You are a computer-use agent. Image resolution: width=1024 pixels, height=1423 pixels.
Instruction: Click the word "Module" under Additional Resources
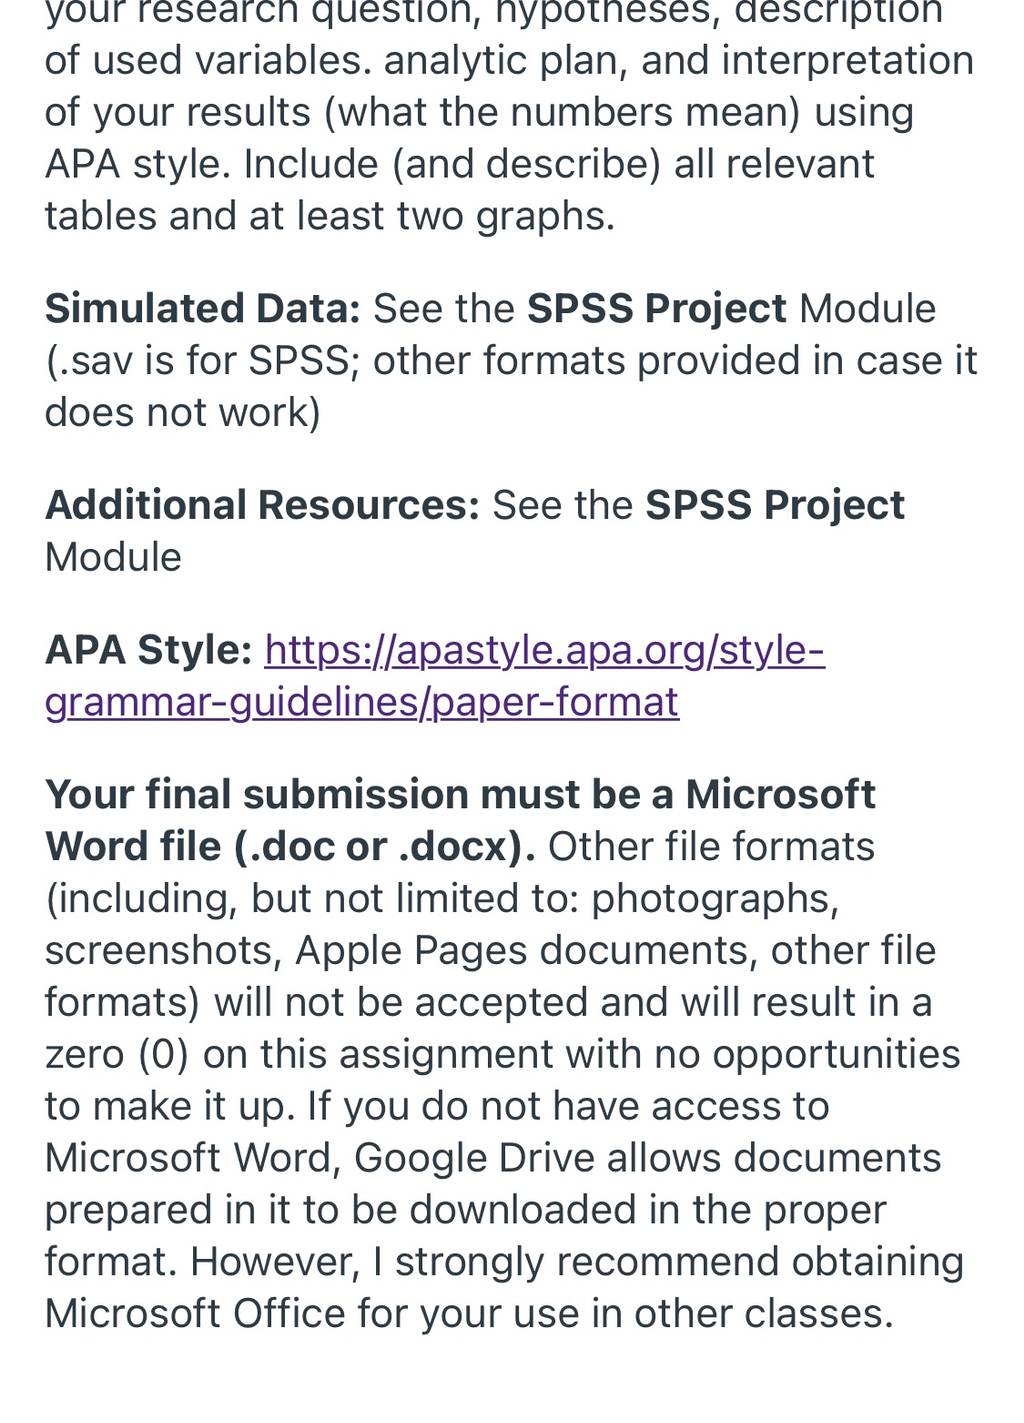(113, 557)
